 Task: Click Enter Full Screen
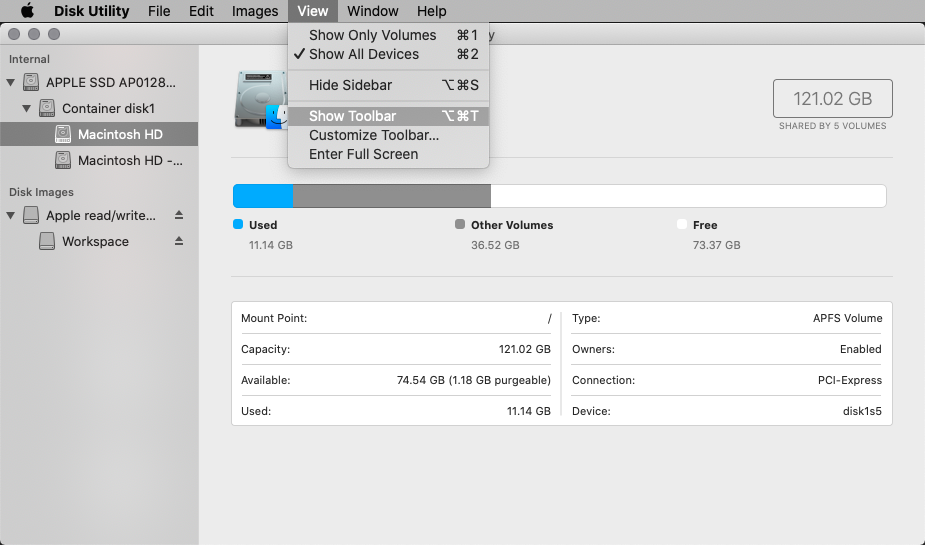[363, 154]
